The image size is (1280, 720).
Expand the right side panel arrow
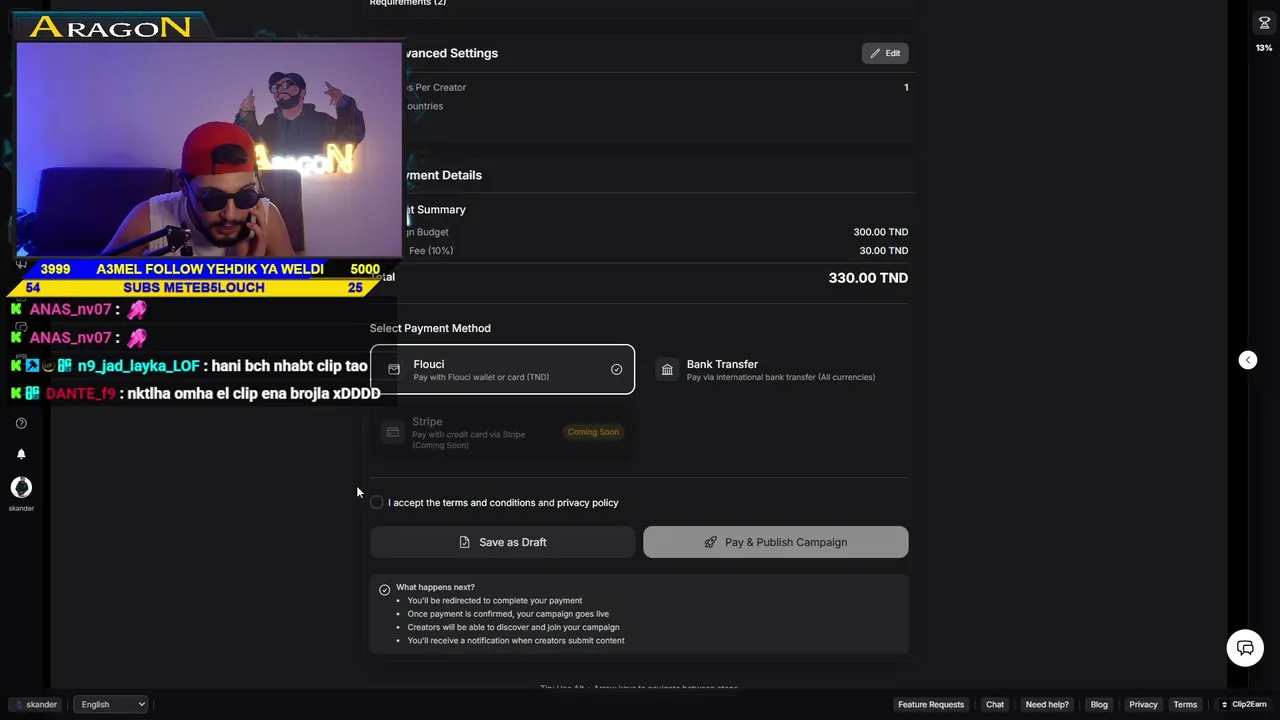click(x=1248, y=360)
